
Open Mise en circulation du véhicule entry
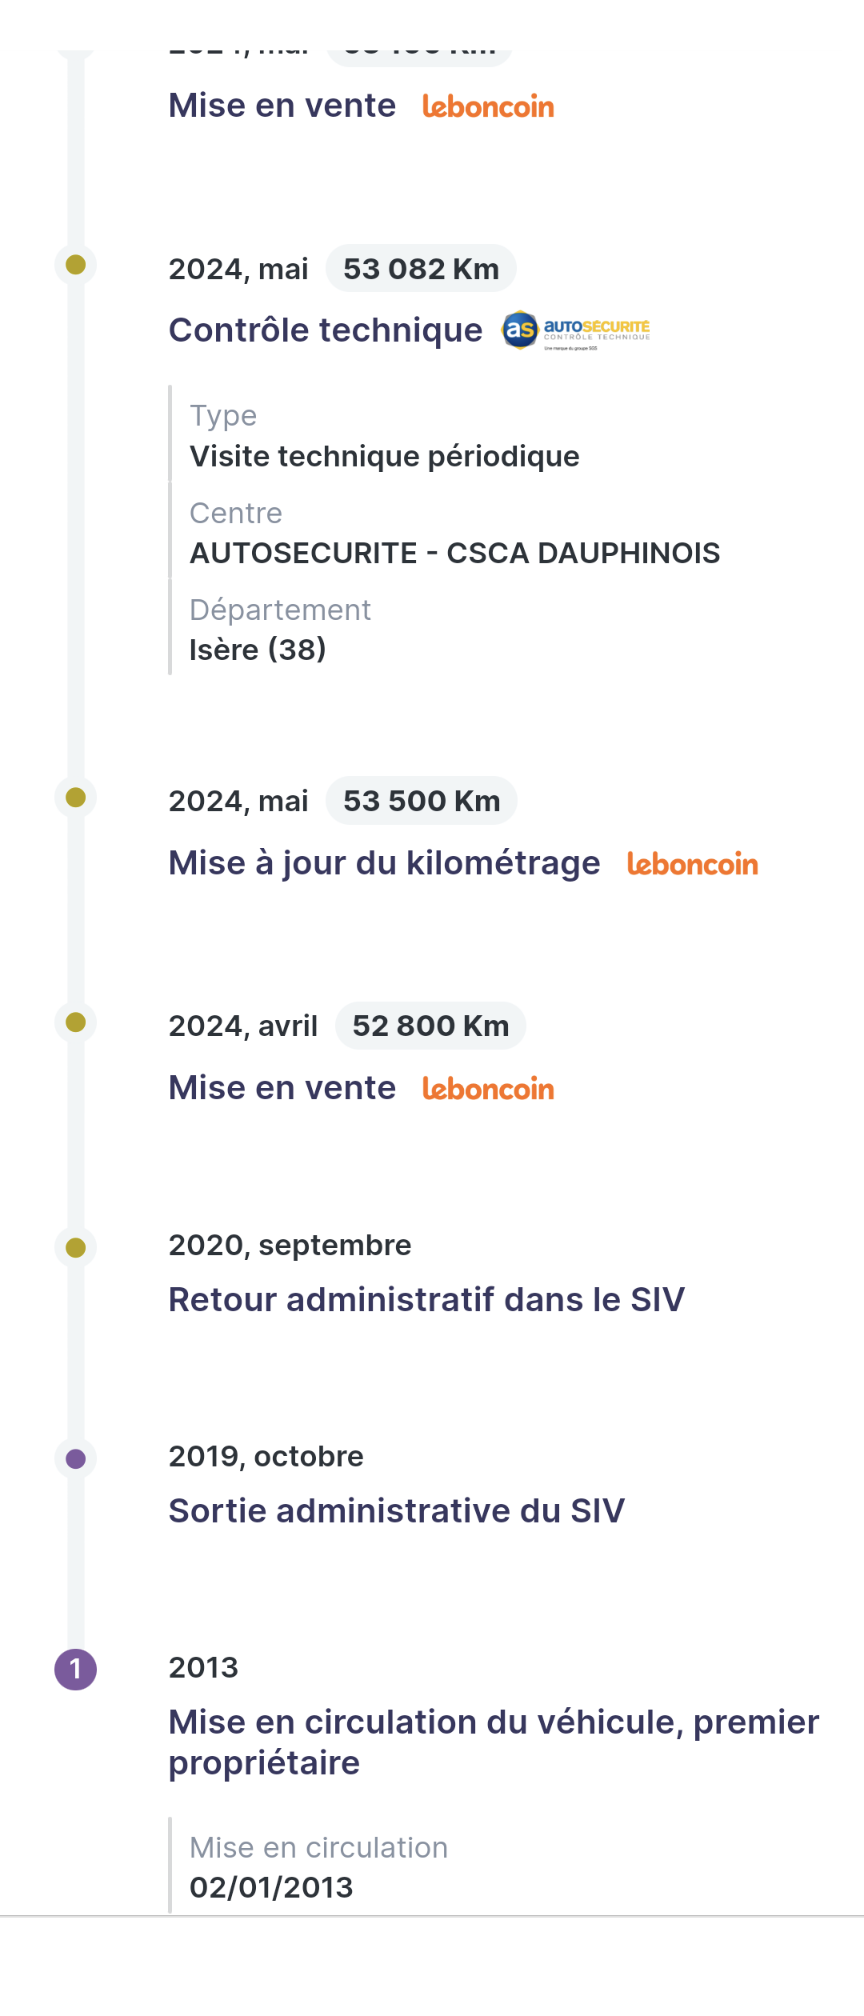click(494, 1742)
